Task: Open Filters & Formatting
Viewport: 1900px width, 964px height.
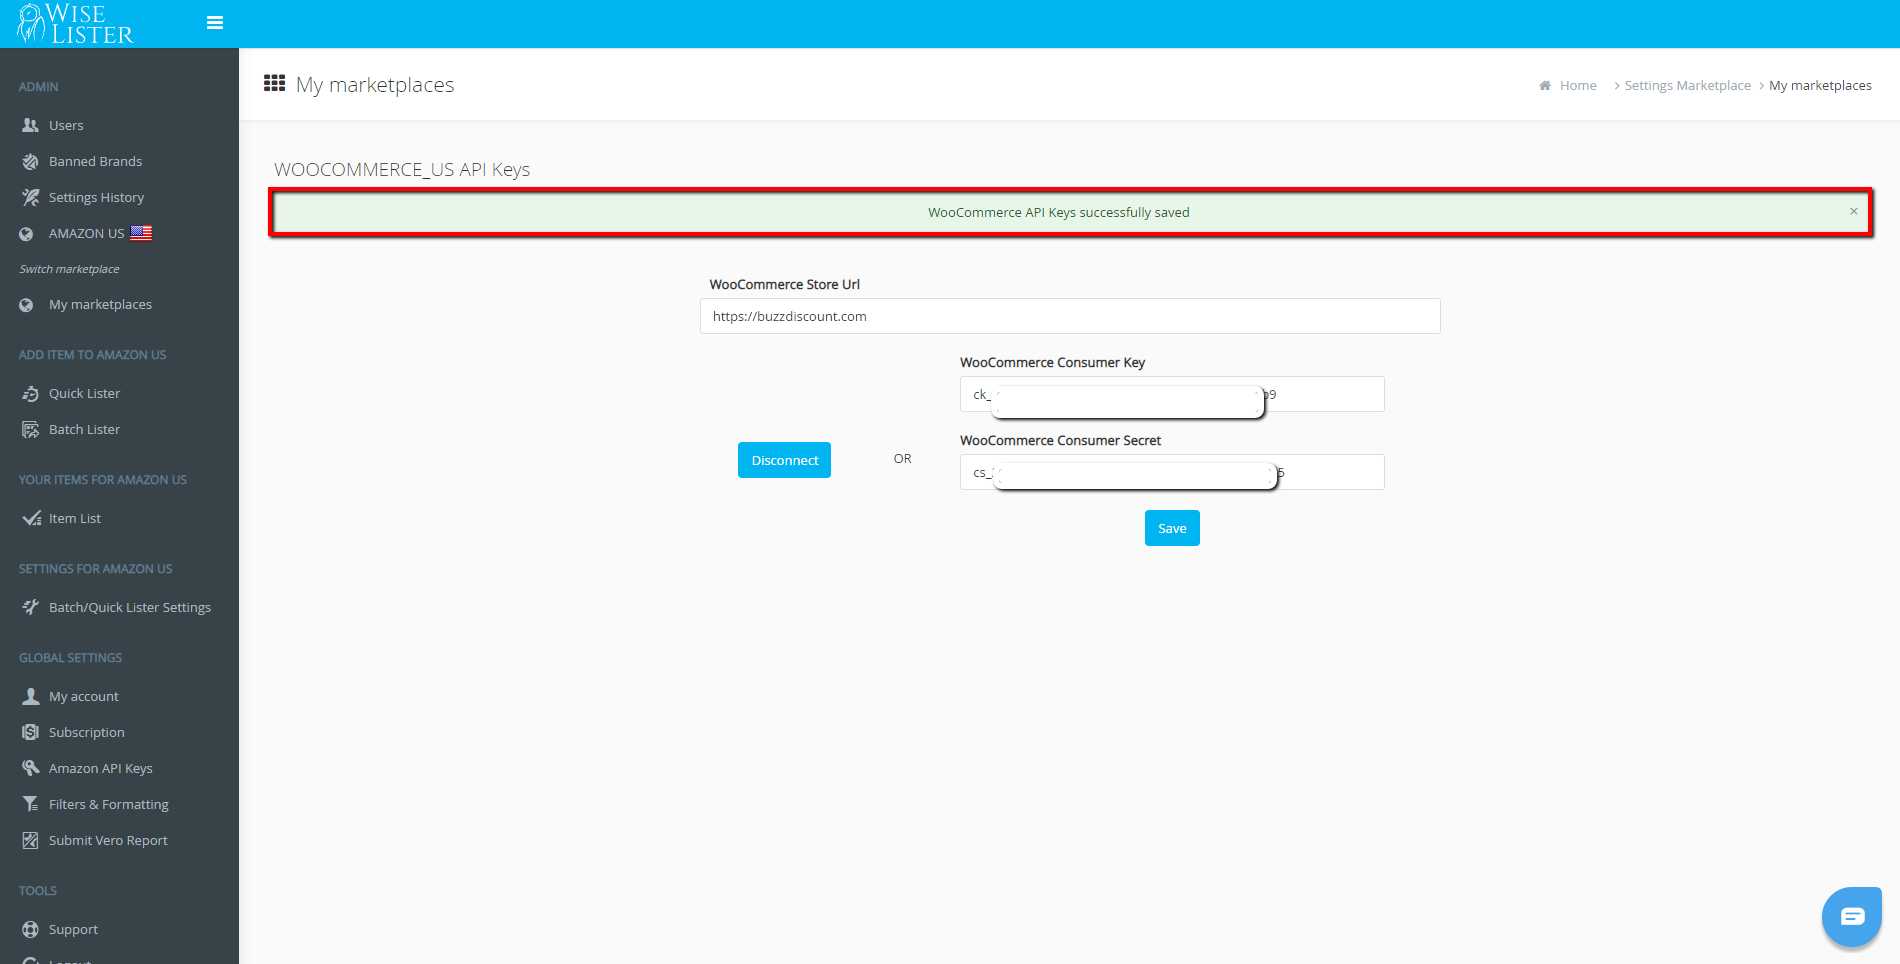Action: click(x=109, y=804)
